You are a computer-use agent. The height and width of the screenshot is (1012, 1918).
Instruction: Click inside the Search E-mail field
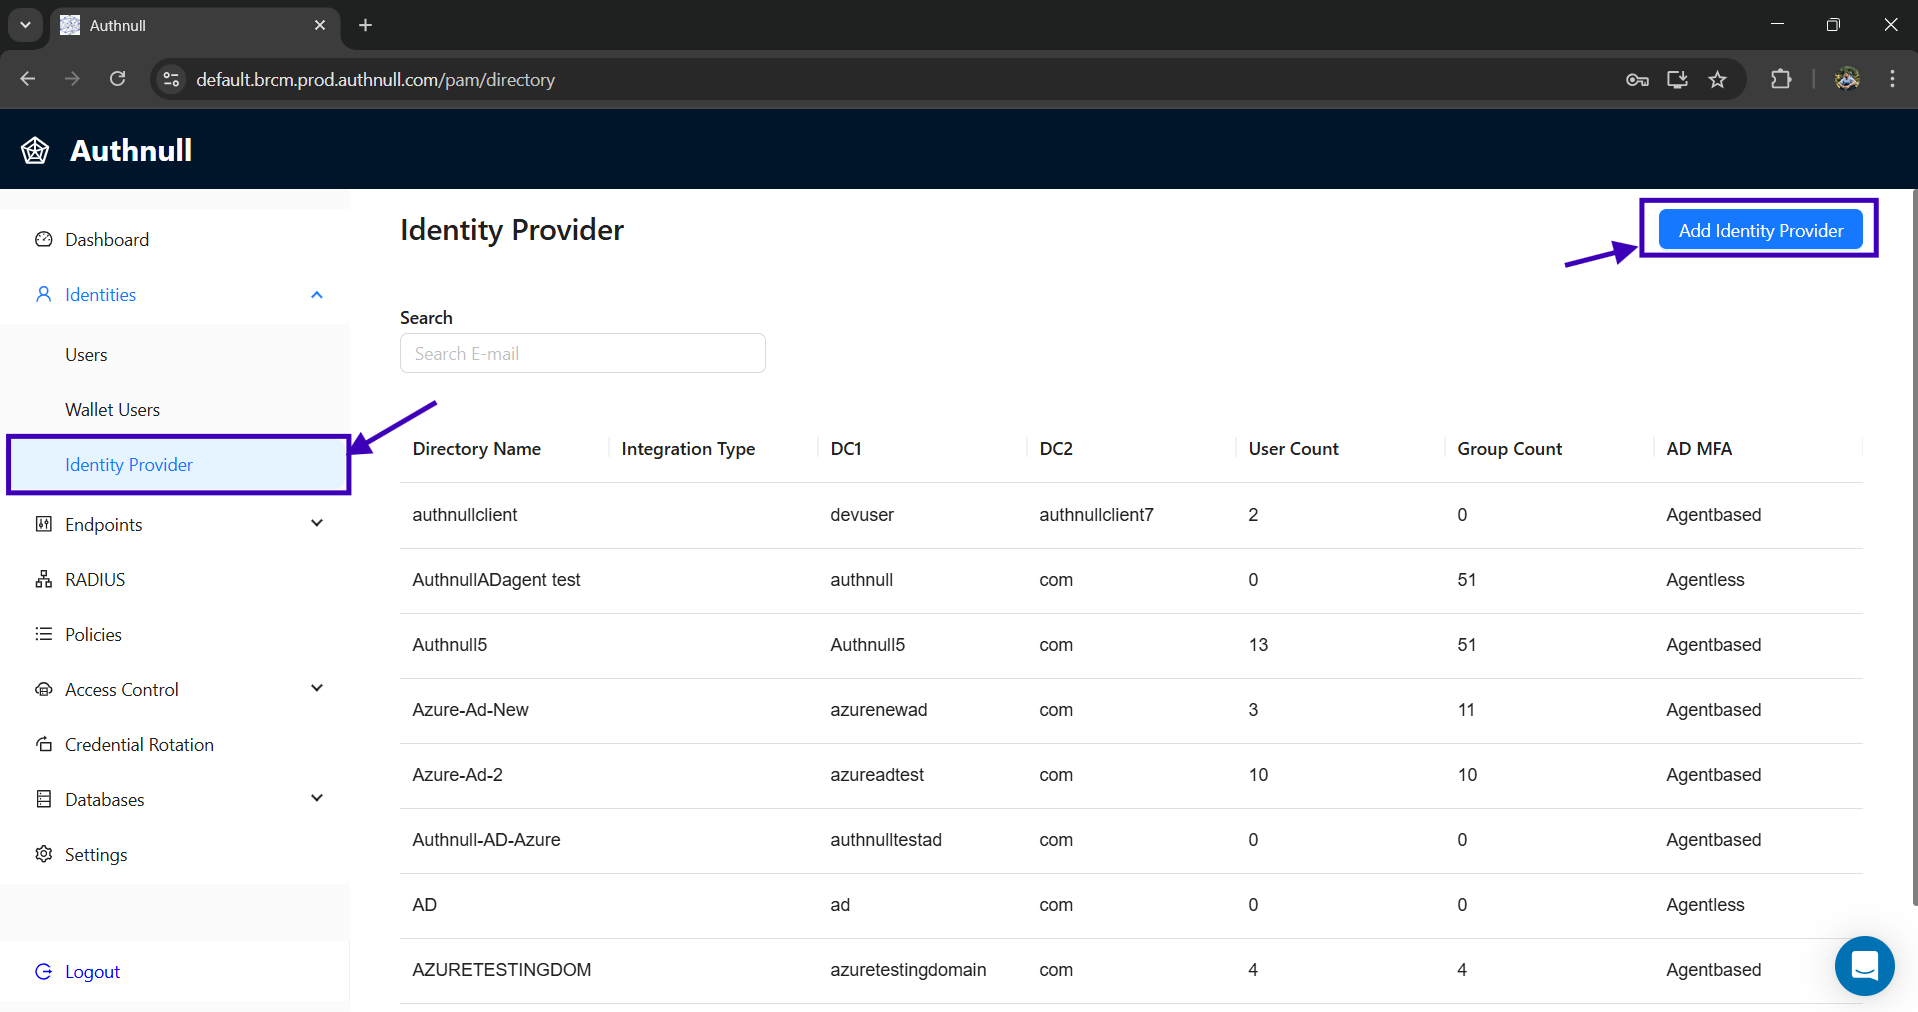[583, 352]
